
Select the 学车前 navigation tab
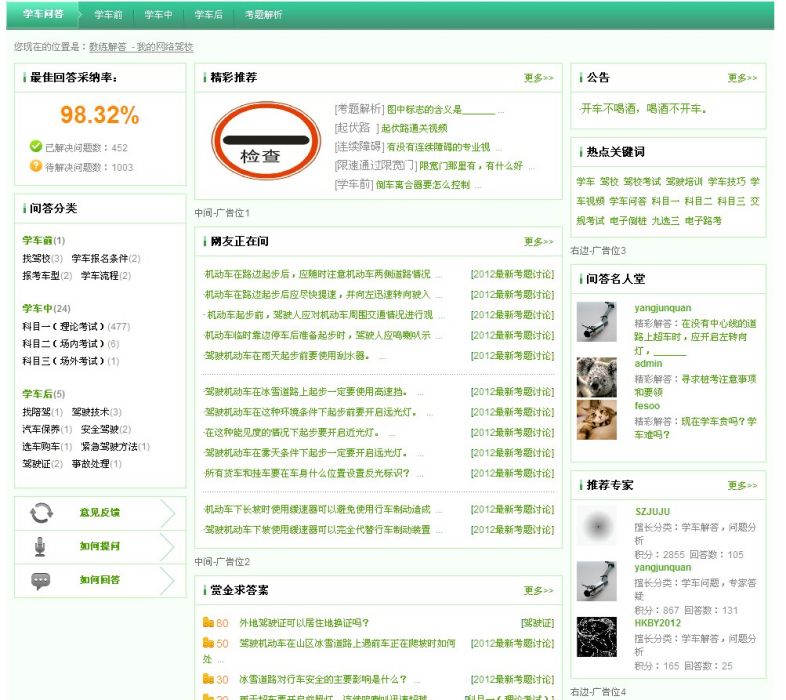(x=108, y=15)
